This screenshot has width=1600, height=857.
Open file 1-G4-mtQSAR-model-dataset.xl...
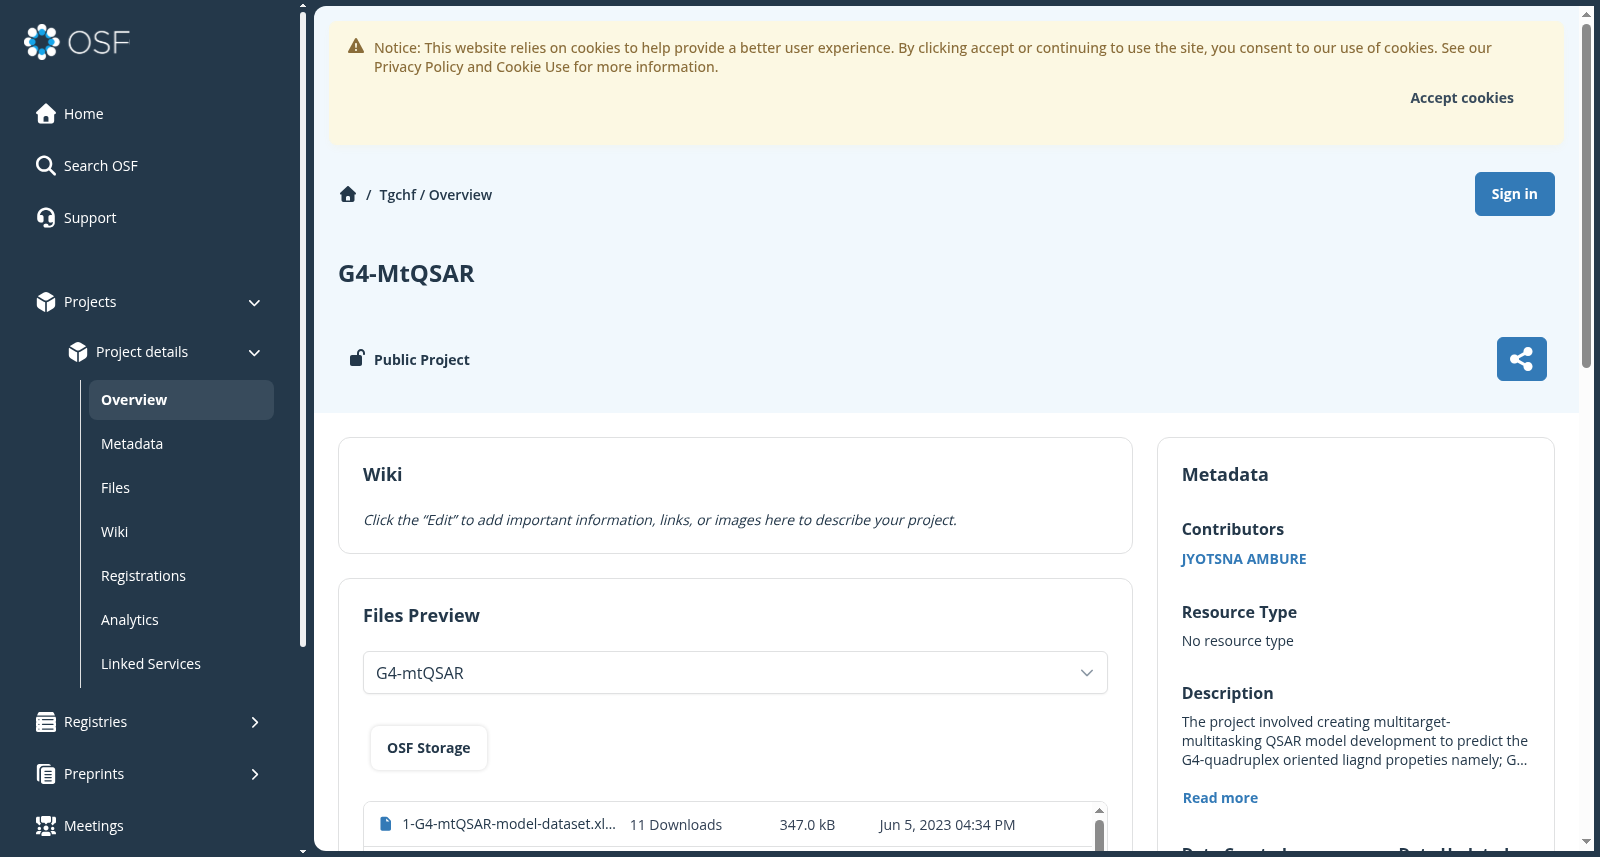pyautogui.click(x=509, y=824)
